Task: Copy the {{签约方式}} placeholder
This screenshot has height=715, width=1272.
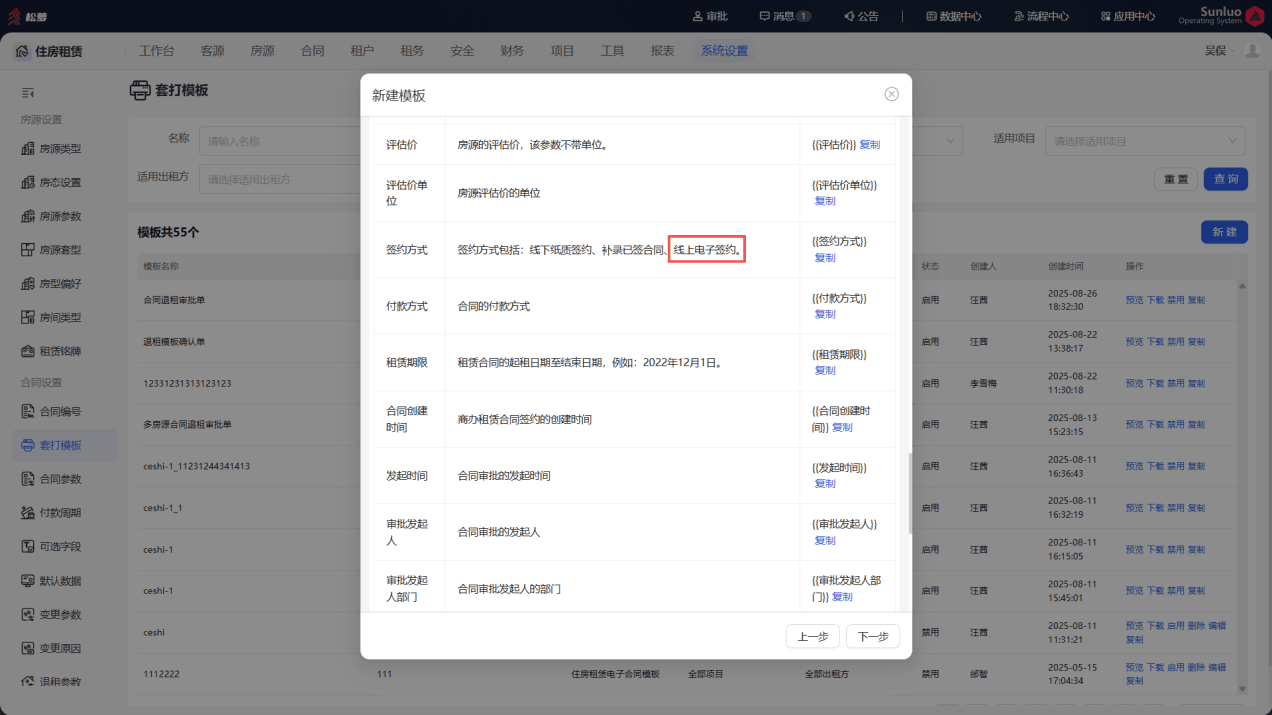Action: [825, 258]
